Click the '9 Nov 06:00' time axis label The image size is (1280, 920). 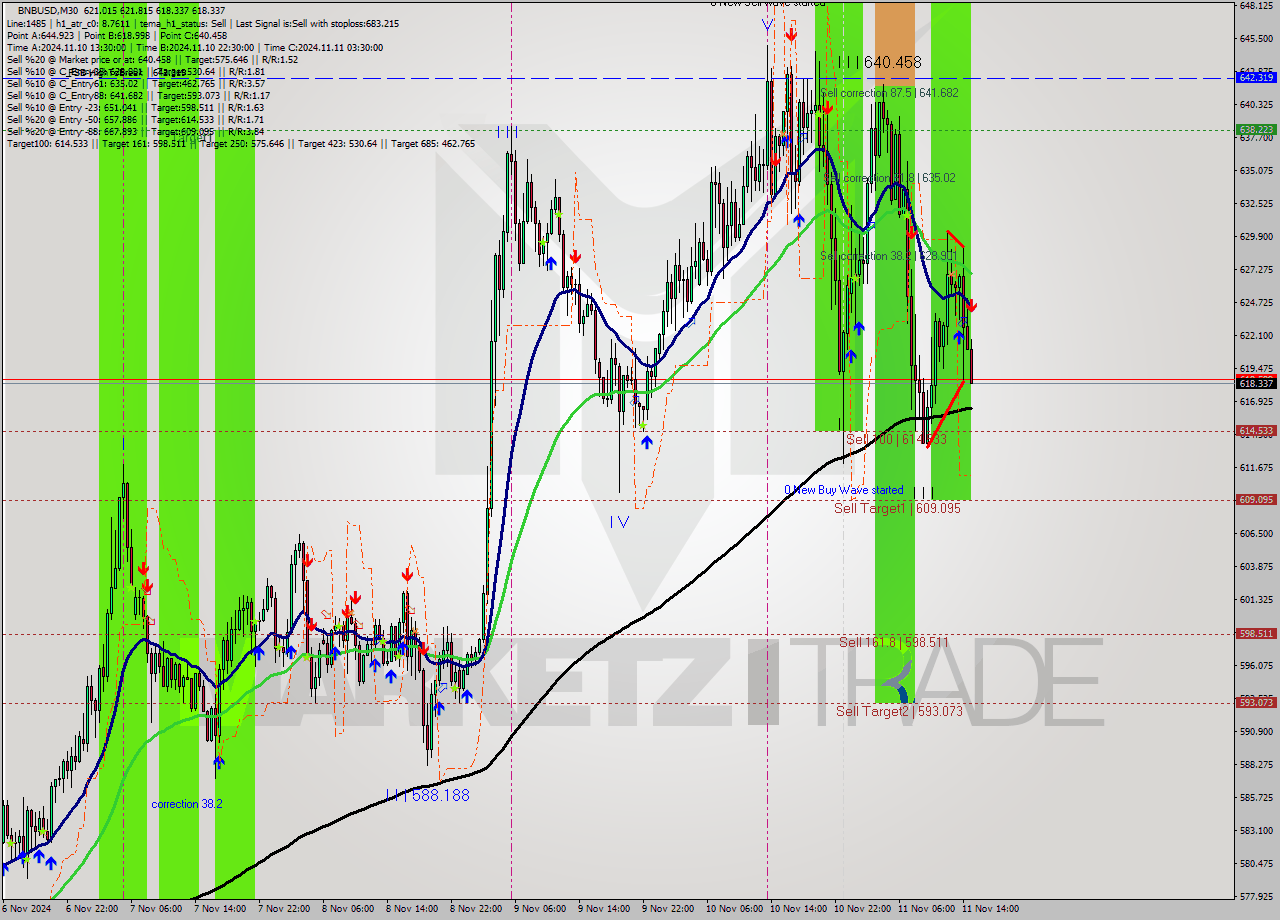pos(539,909)
